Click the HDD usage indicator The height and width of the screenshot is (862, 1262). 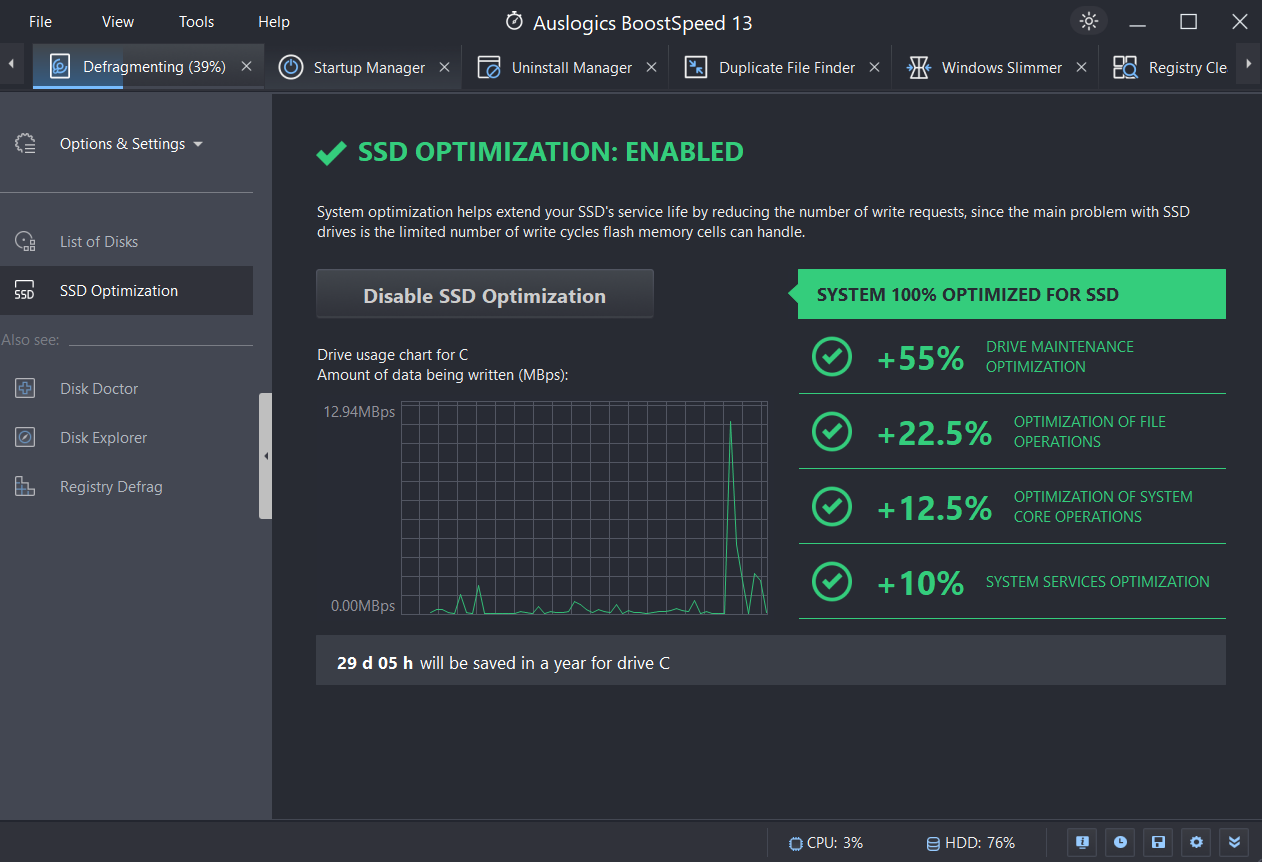pyautogui.click(x=970, y=843)
